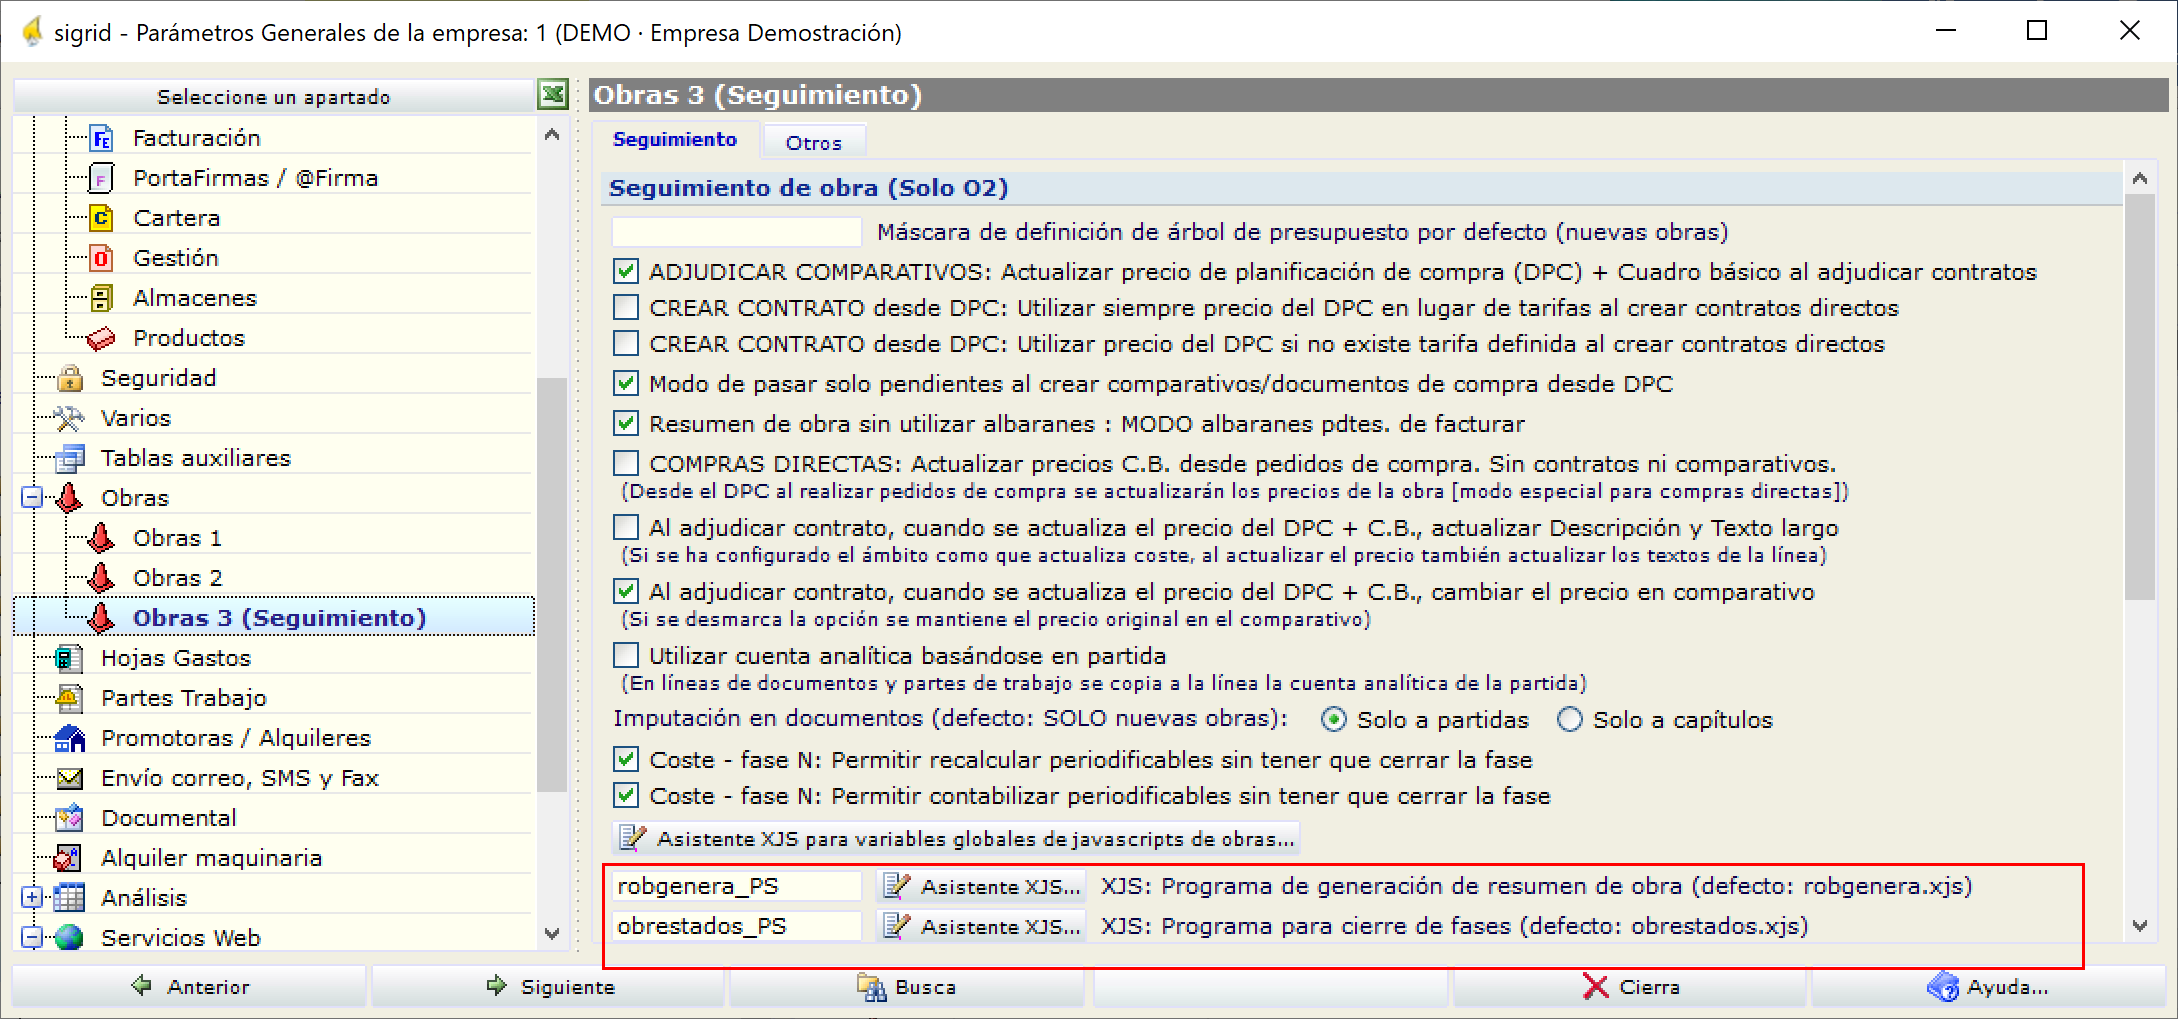2178x1019 pixels.
Task: Click the Alquiler maquinaria icon
Action: [68, 858]
